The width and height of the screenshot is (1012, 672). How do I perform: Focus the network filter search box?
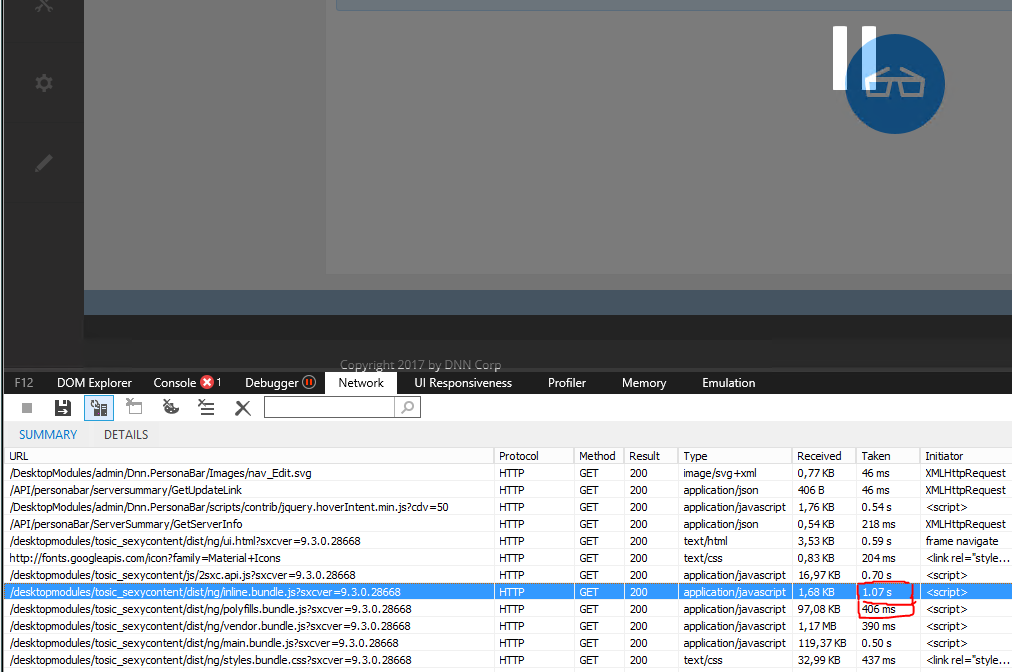coord(330,407)
